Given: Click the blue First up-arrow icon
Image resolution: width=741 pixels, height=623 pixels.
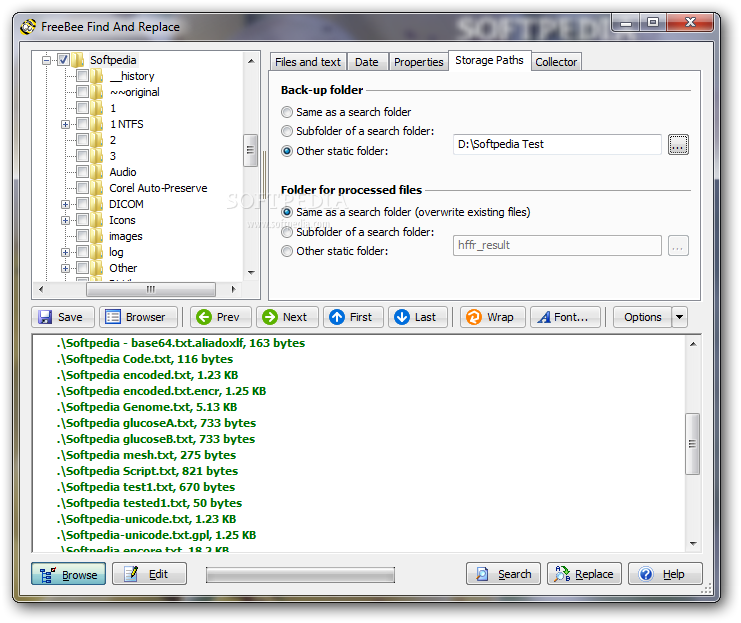Looking at the screenshot, I should tap(337, 317).
